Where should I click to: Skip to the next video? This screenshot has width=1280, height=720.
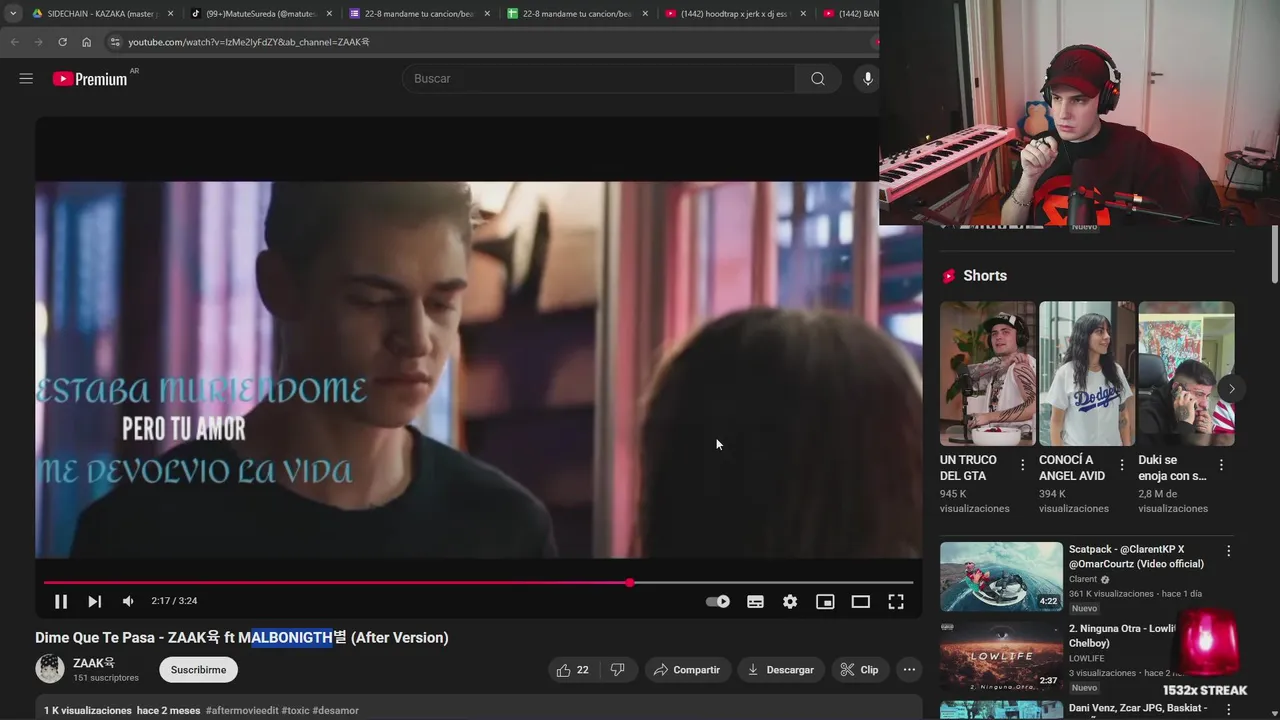(94, 601)
